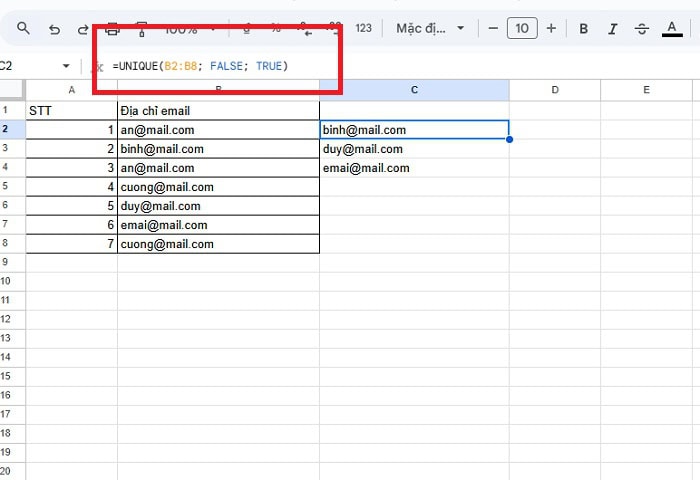The width and height of the screenshot is (700, 480).
Task: Click cell B8 cuong@mail.com in row 8
Action: coord(218,244)
